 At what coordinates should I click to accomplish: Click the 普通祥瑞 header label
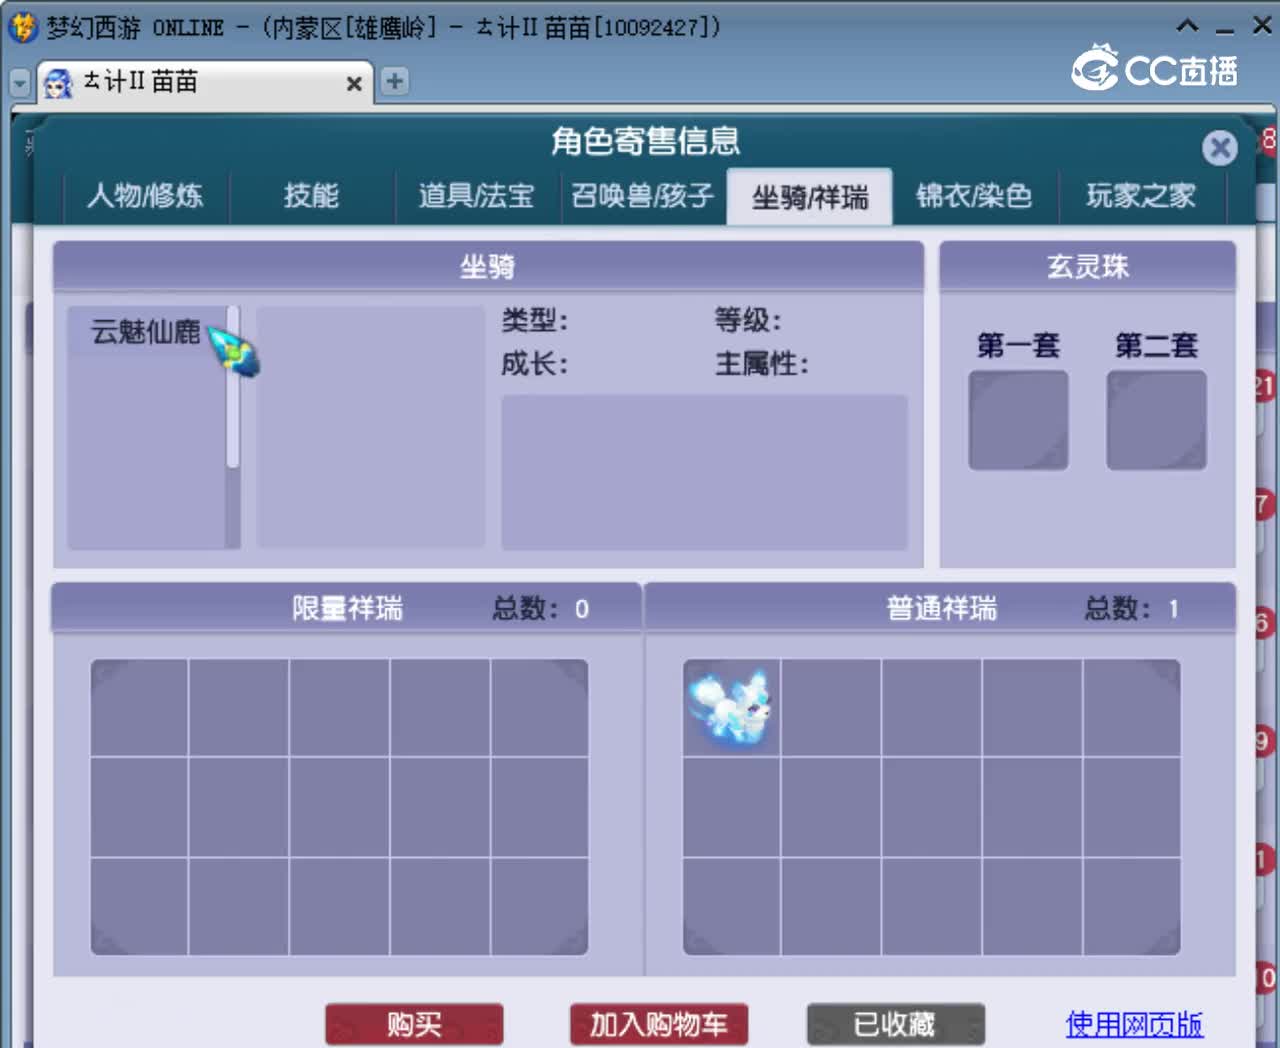[941, 608]
